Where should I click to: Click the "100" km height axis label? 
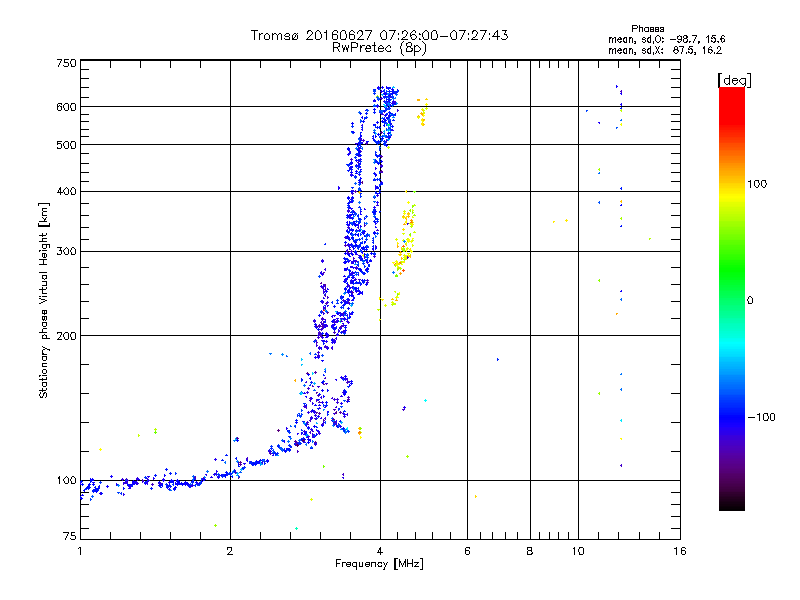point(66,481)
